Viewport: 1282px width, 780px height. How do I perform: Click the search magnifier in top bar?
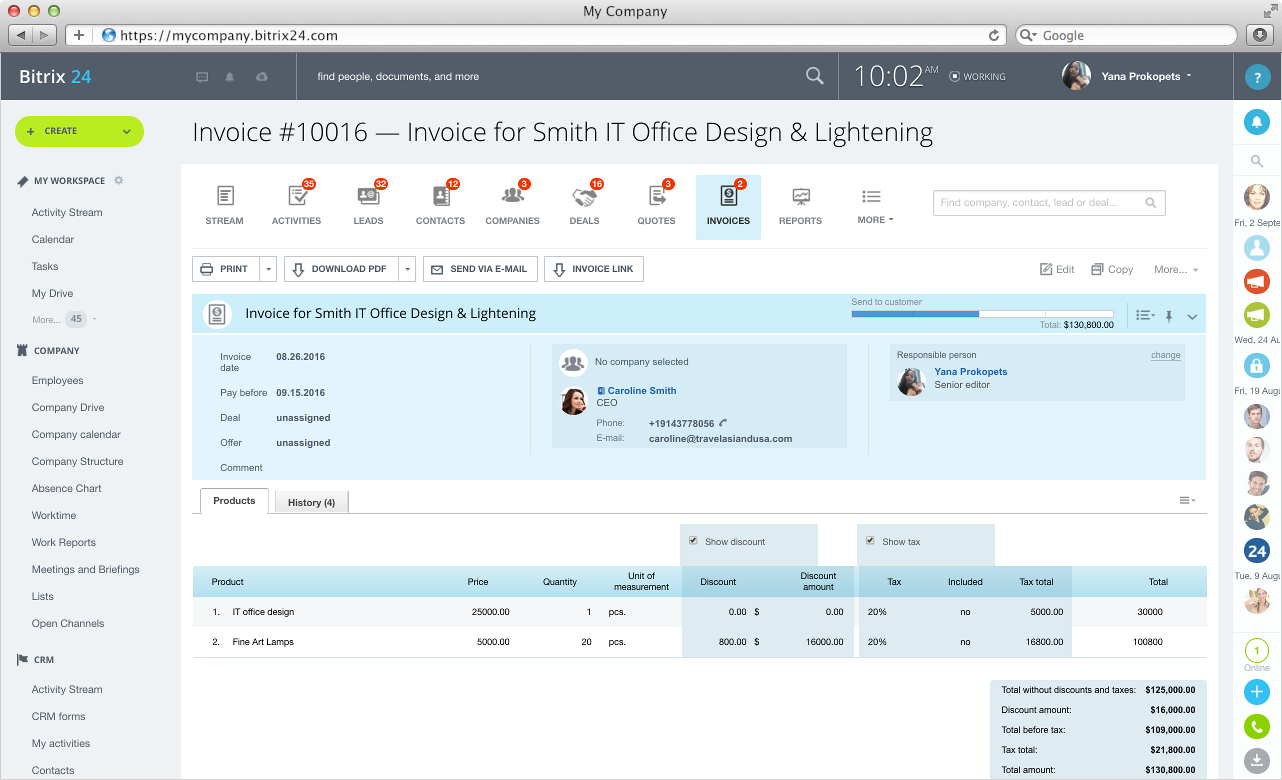815,76
